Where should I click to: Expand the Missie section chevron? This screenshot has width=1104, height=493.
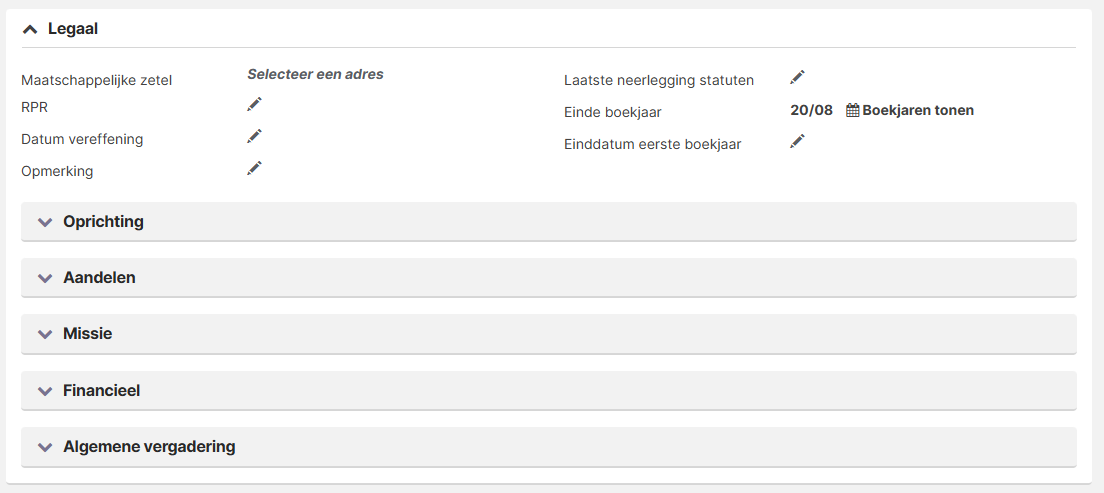pyautogui.click(x=45, y=335)
